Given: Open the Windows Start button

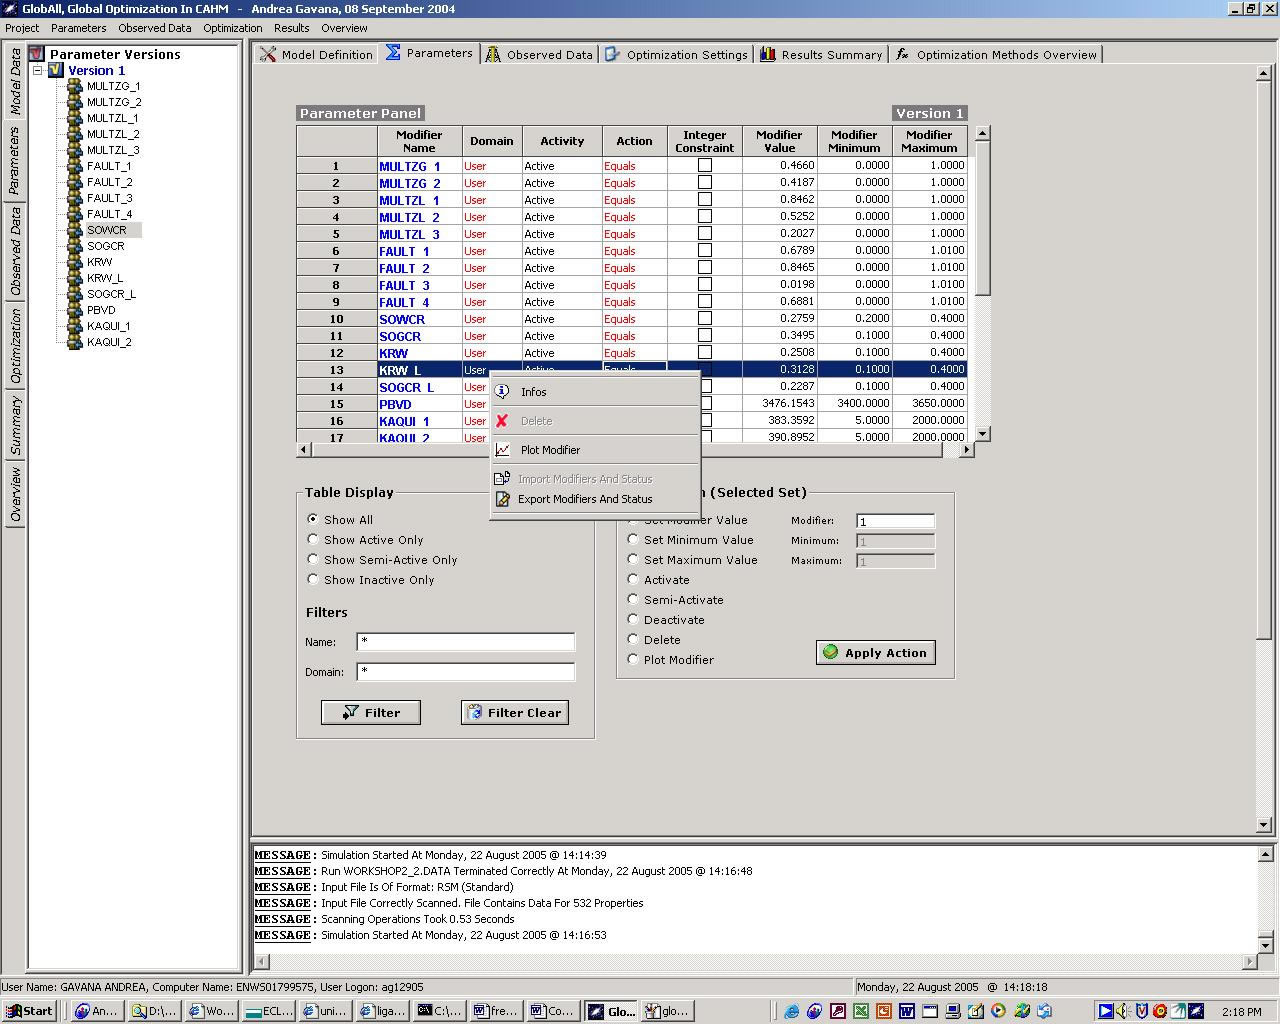Looking at the screenshot, I should click(x=28, y=1011).
